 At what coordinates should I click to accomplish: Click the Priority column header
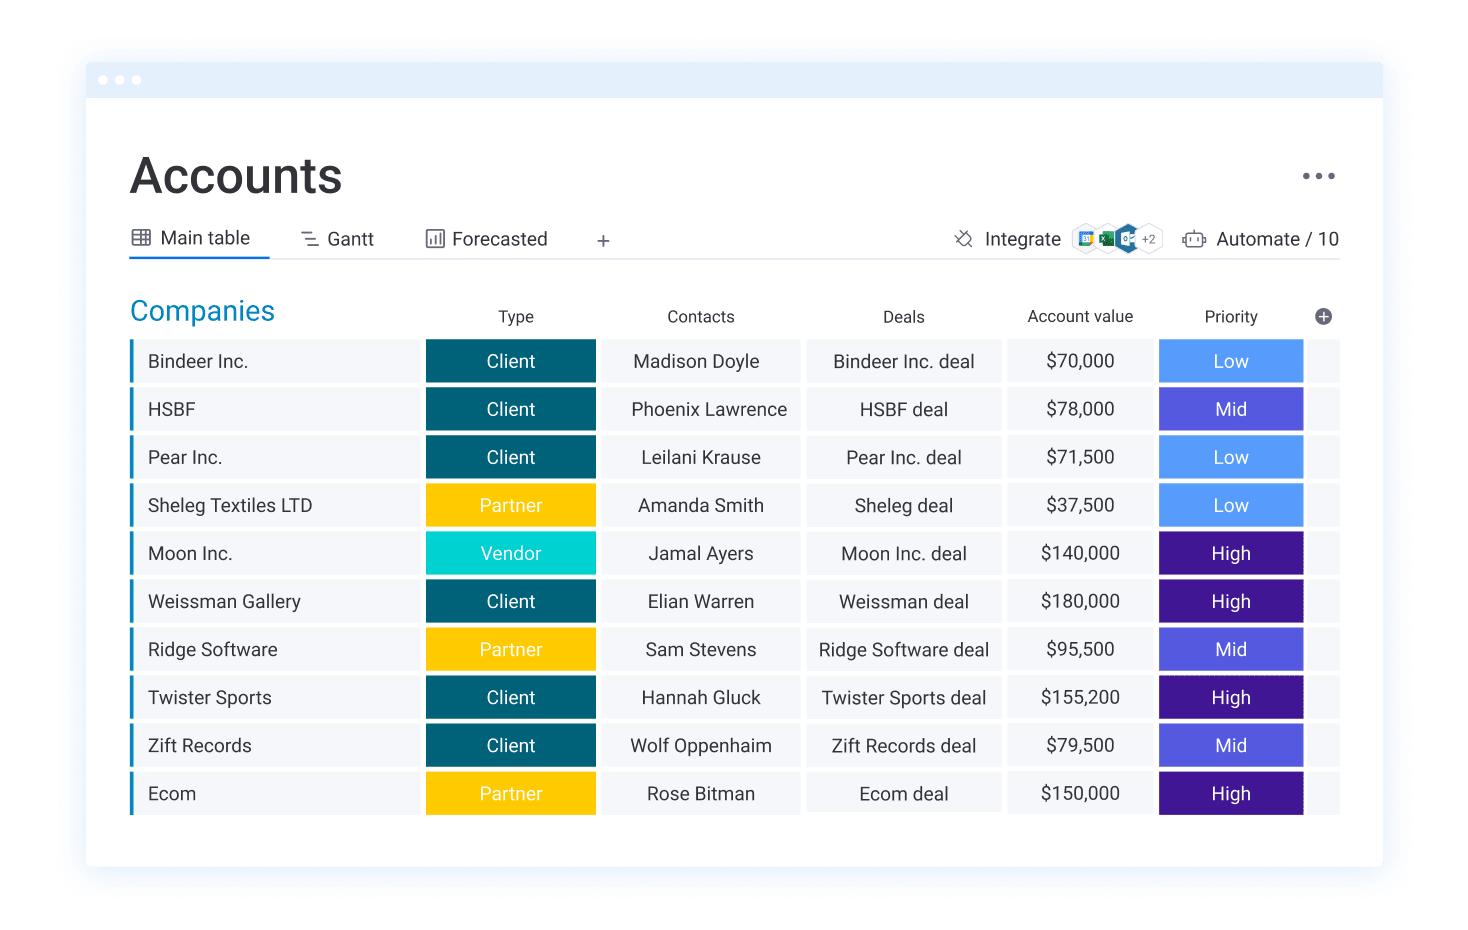(x=1231, y=317)
